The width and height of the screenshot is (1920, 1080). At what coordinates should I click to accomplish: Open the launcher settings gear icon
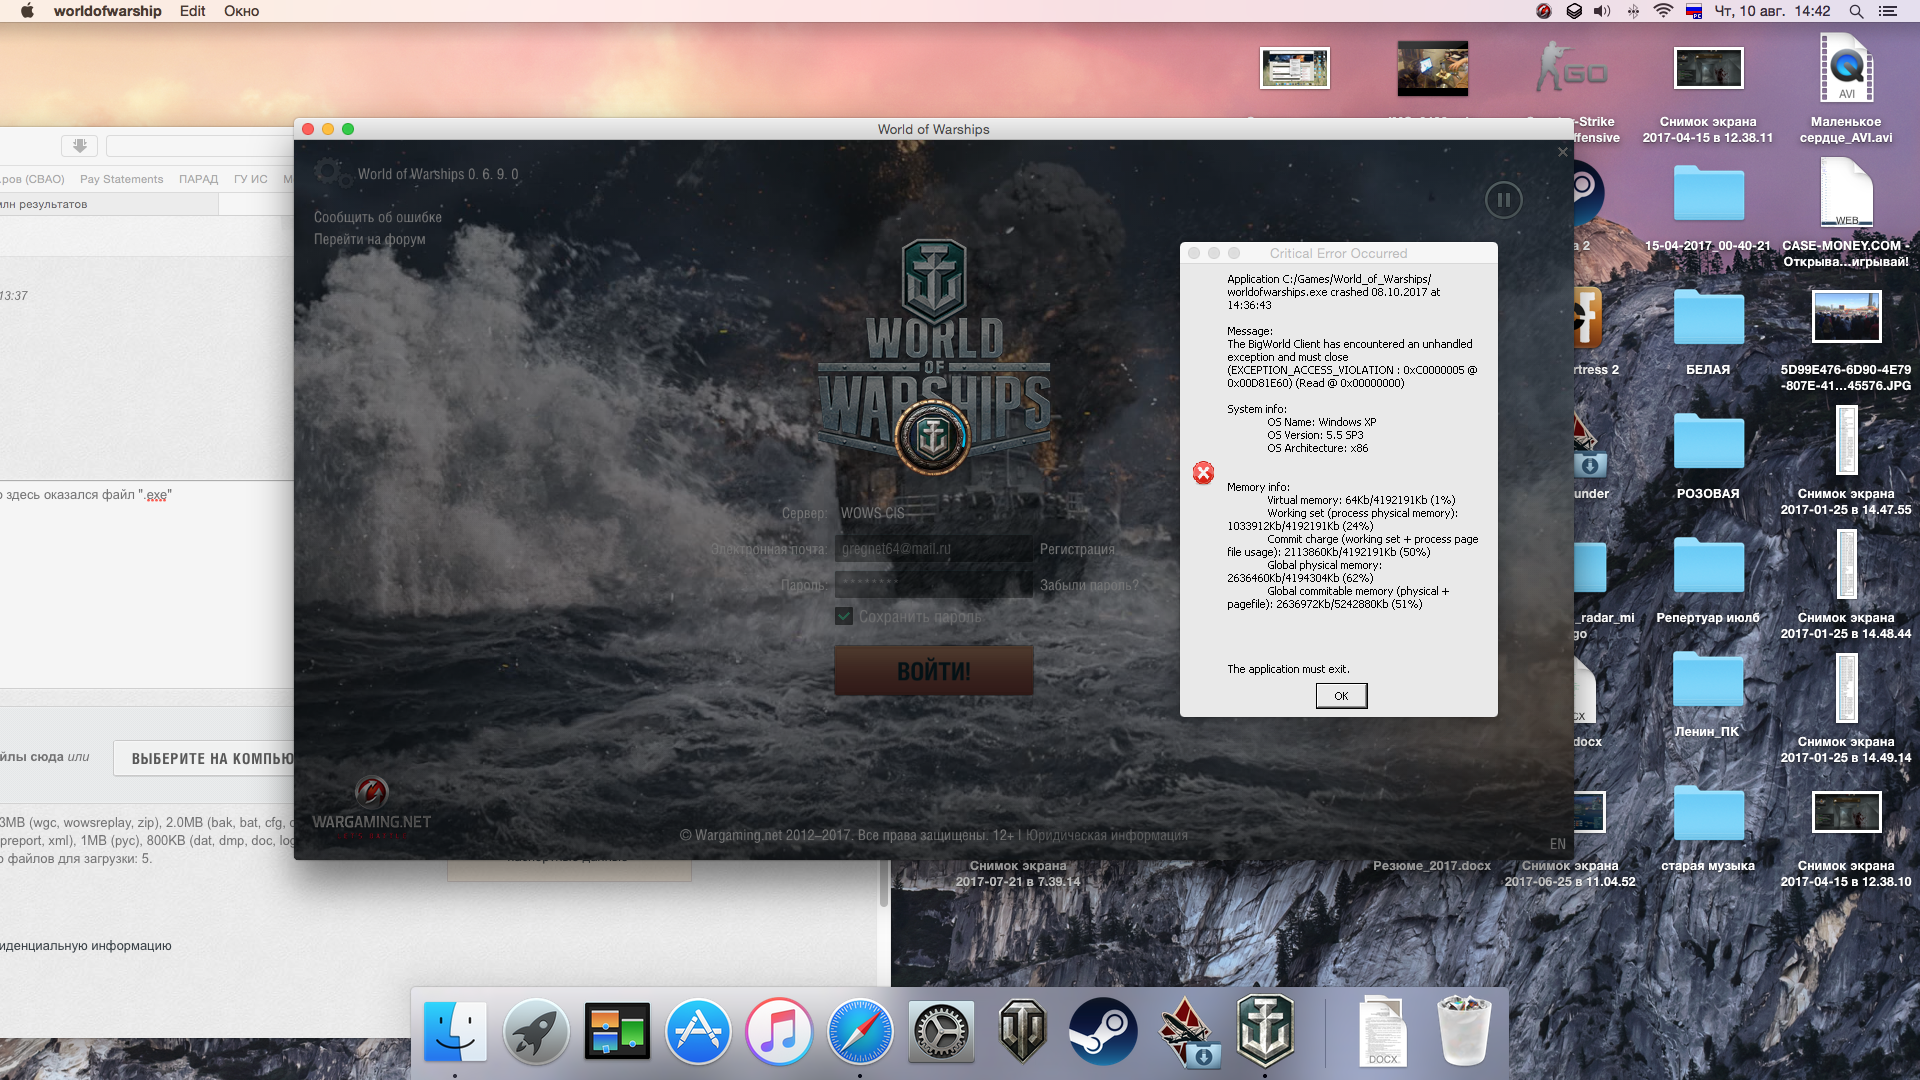[x=328, y=172]
